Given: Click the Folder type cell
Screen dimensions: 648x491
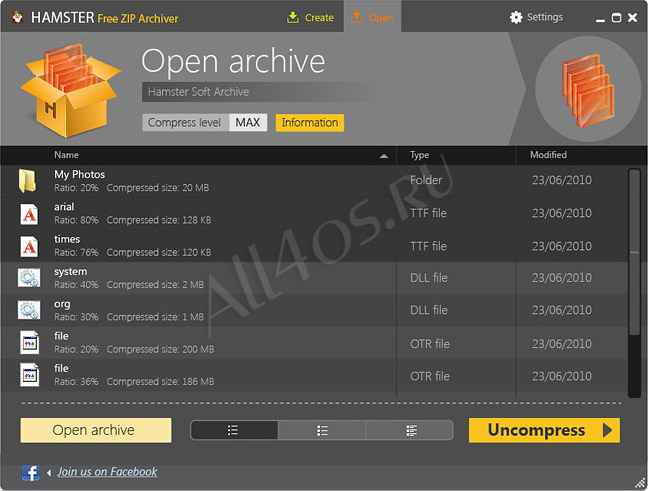Looking at the screenshot, I should pyautogui.click(x=426, y=180).
